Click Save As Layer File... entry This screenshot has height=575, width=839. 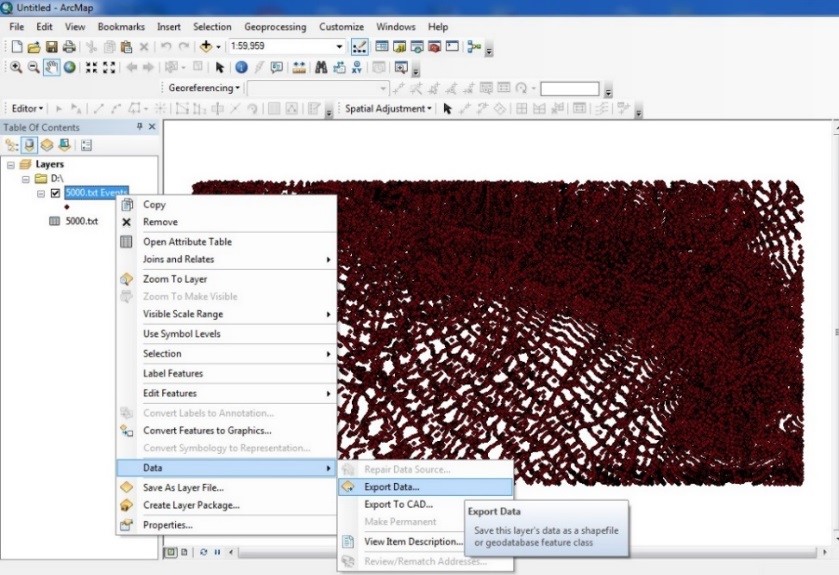[x=226, y=488]
